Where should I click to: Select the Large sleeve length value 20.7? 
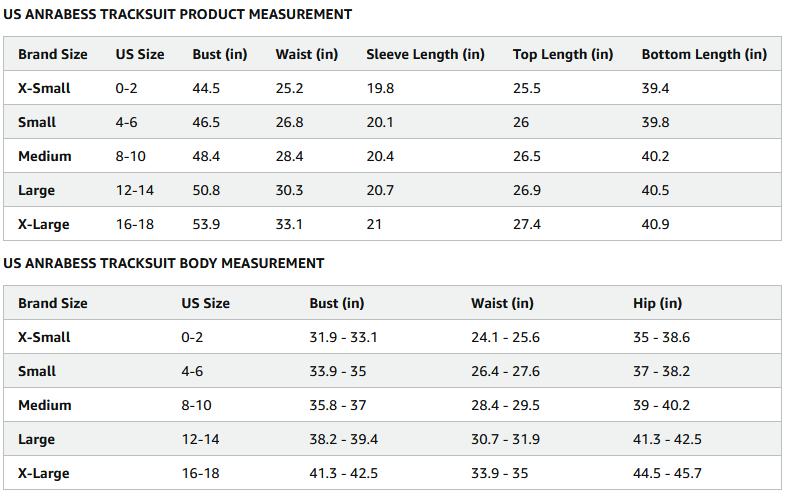tap(380, 190)
